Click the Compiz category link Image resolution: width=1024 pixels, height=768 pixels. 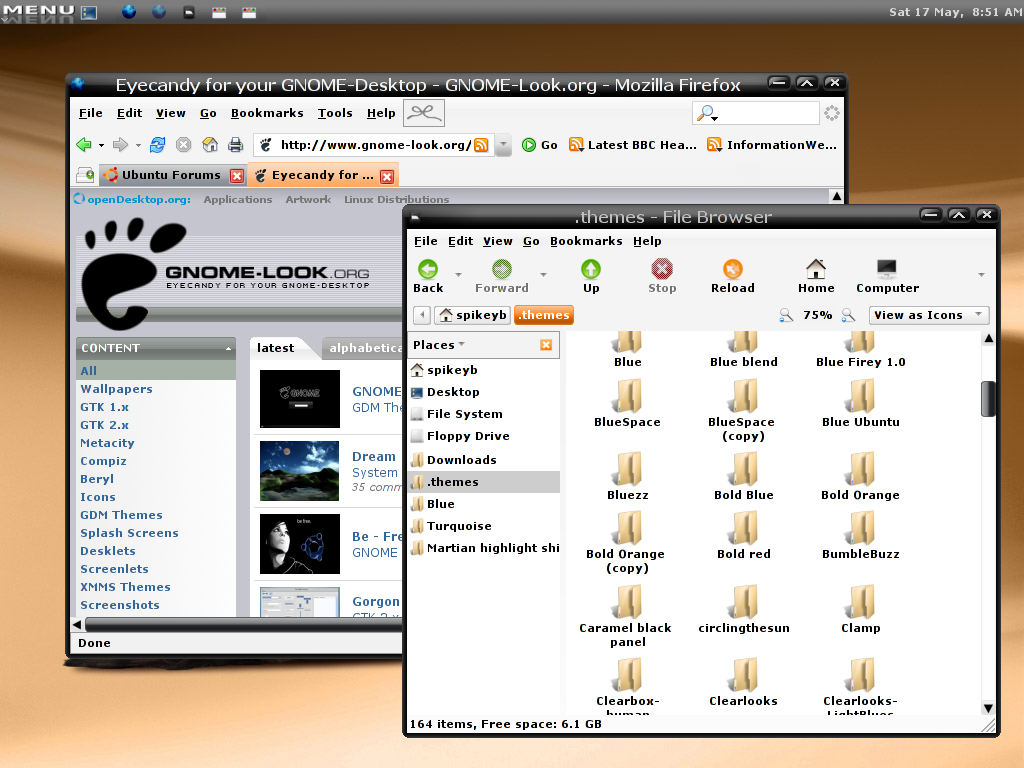103,461
